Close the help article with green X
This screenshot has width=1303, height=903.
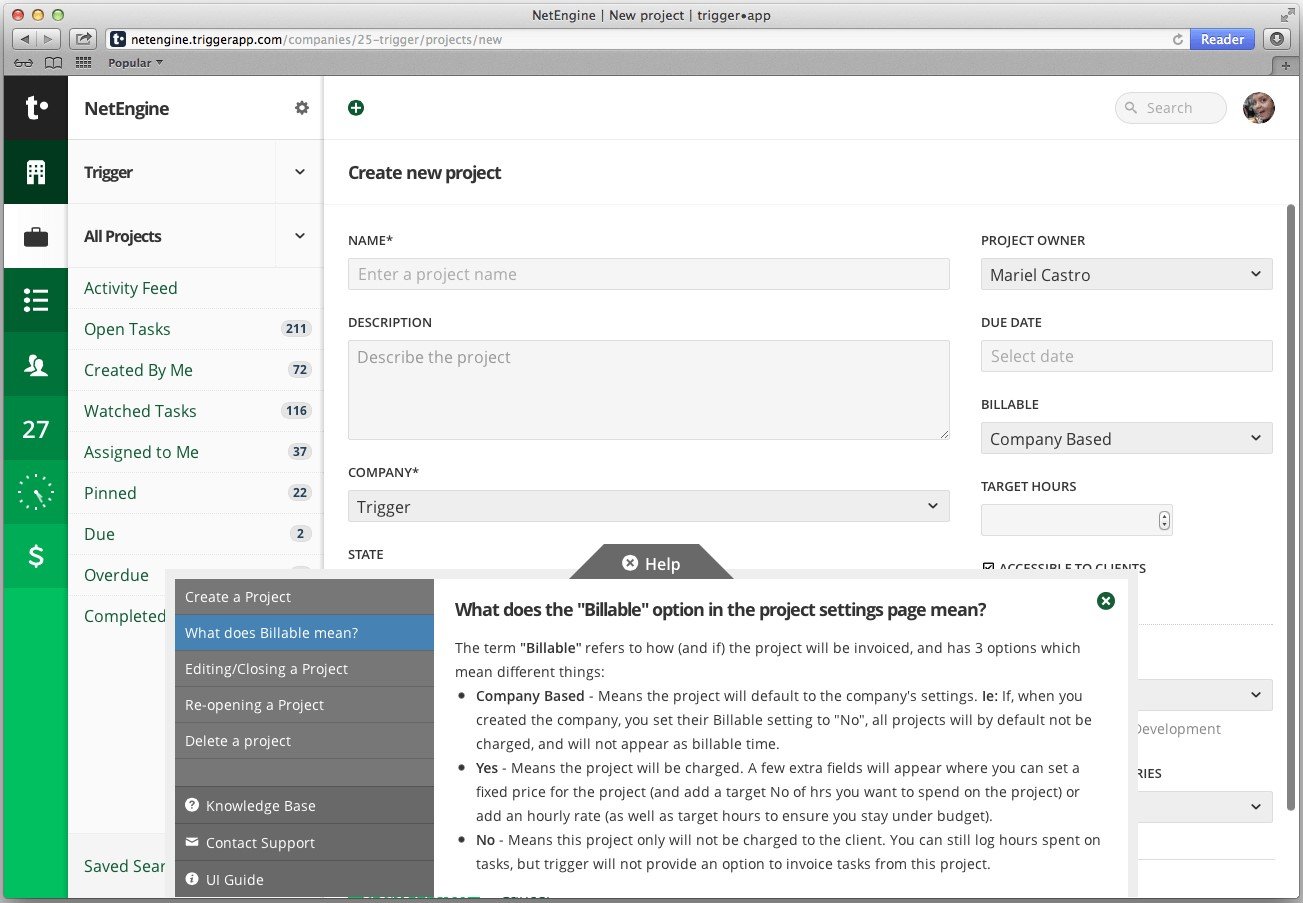(1105, 601)
